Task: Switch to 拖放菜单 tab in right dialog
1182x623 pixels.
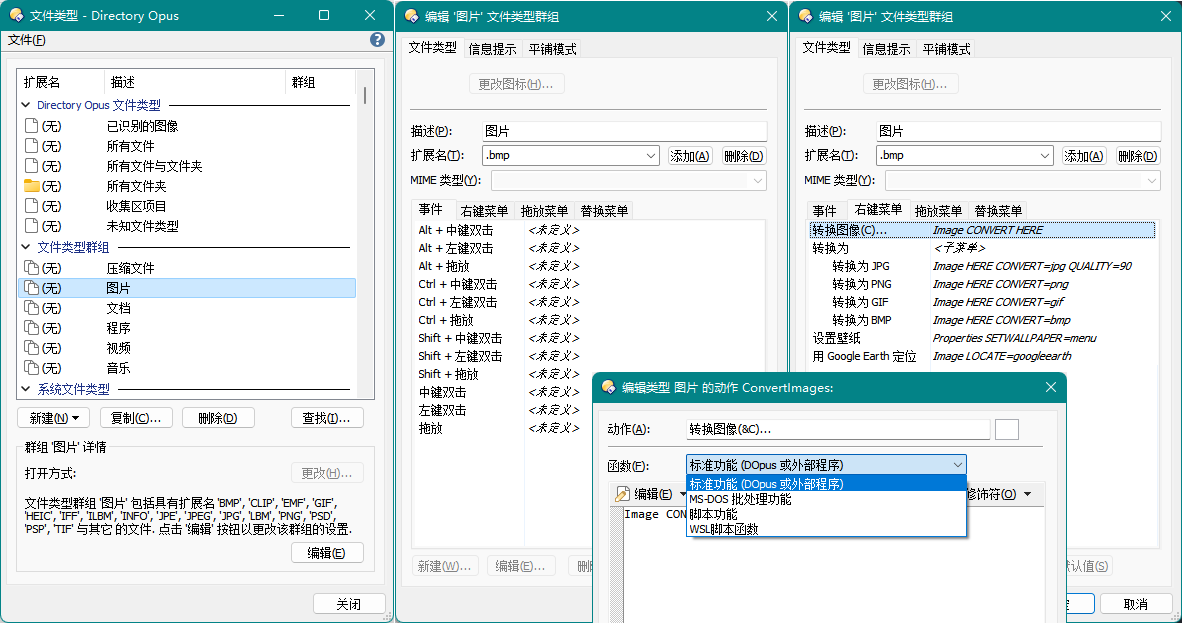Action: click(x=938, y=211)
